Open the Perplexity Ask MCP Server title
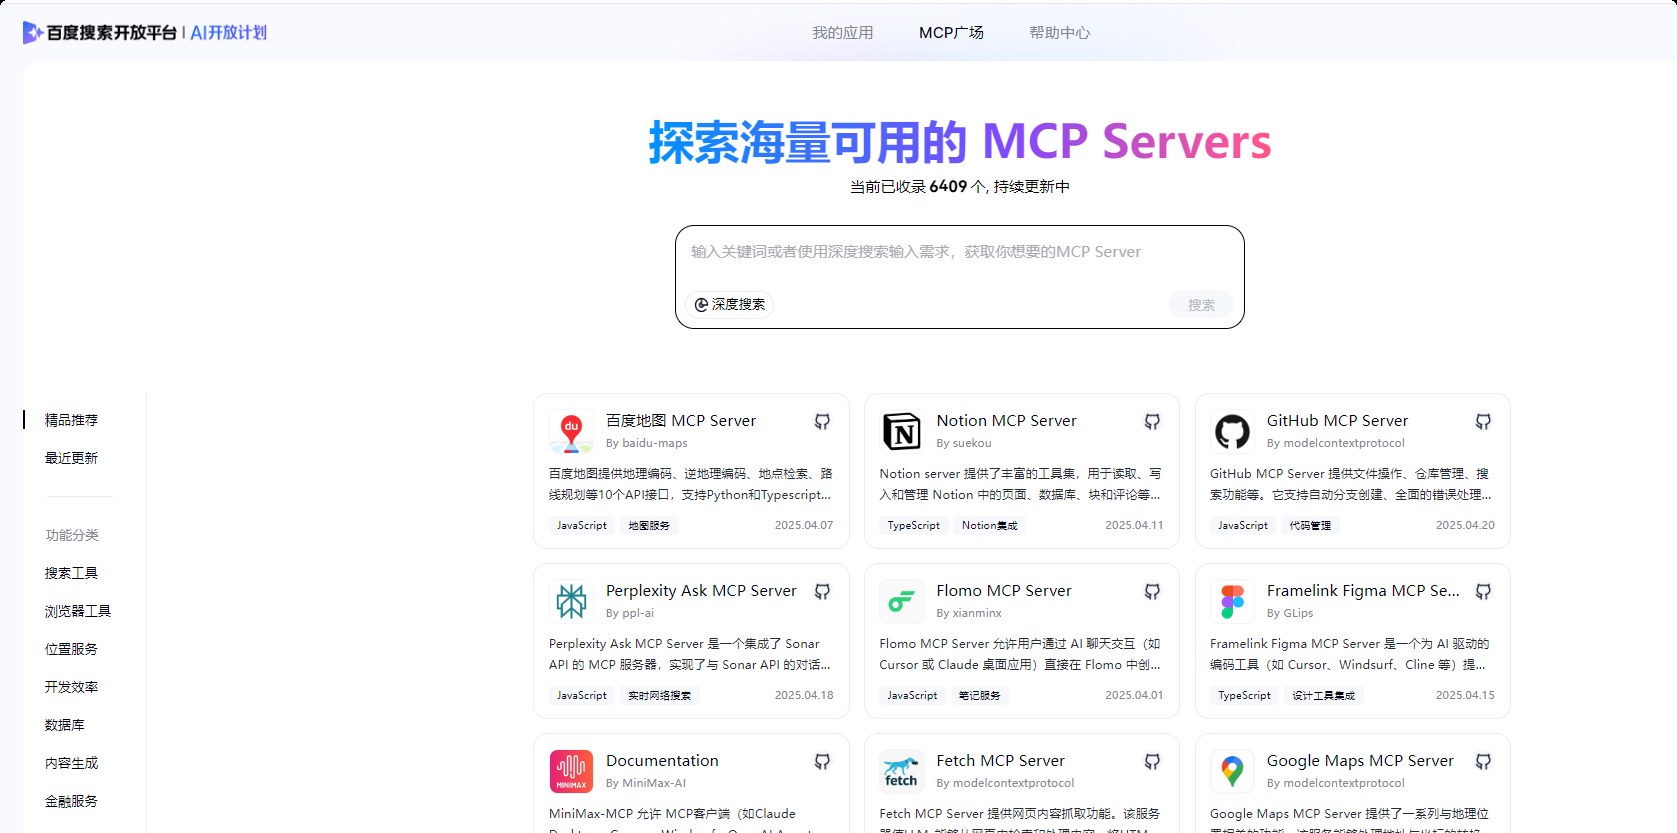 [701, 591]
